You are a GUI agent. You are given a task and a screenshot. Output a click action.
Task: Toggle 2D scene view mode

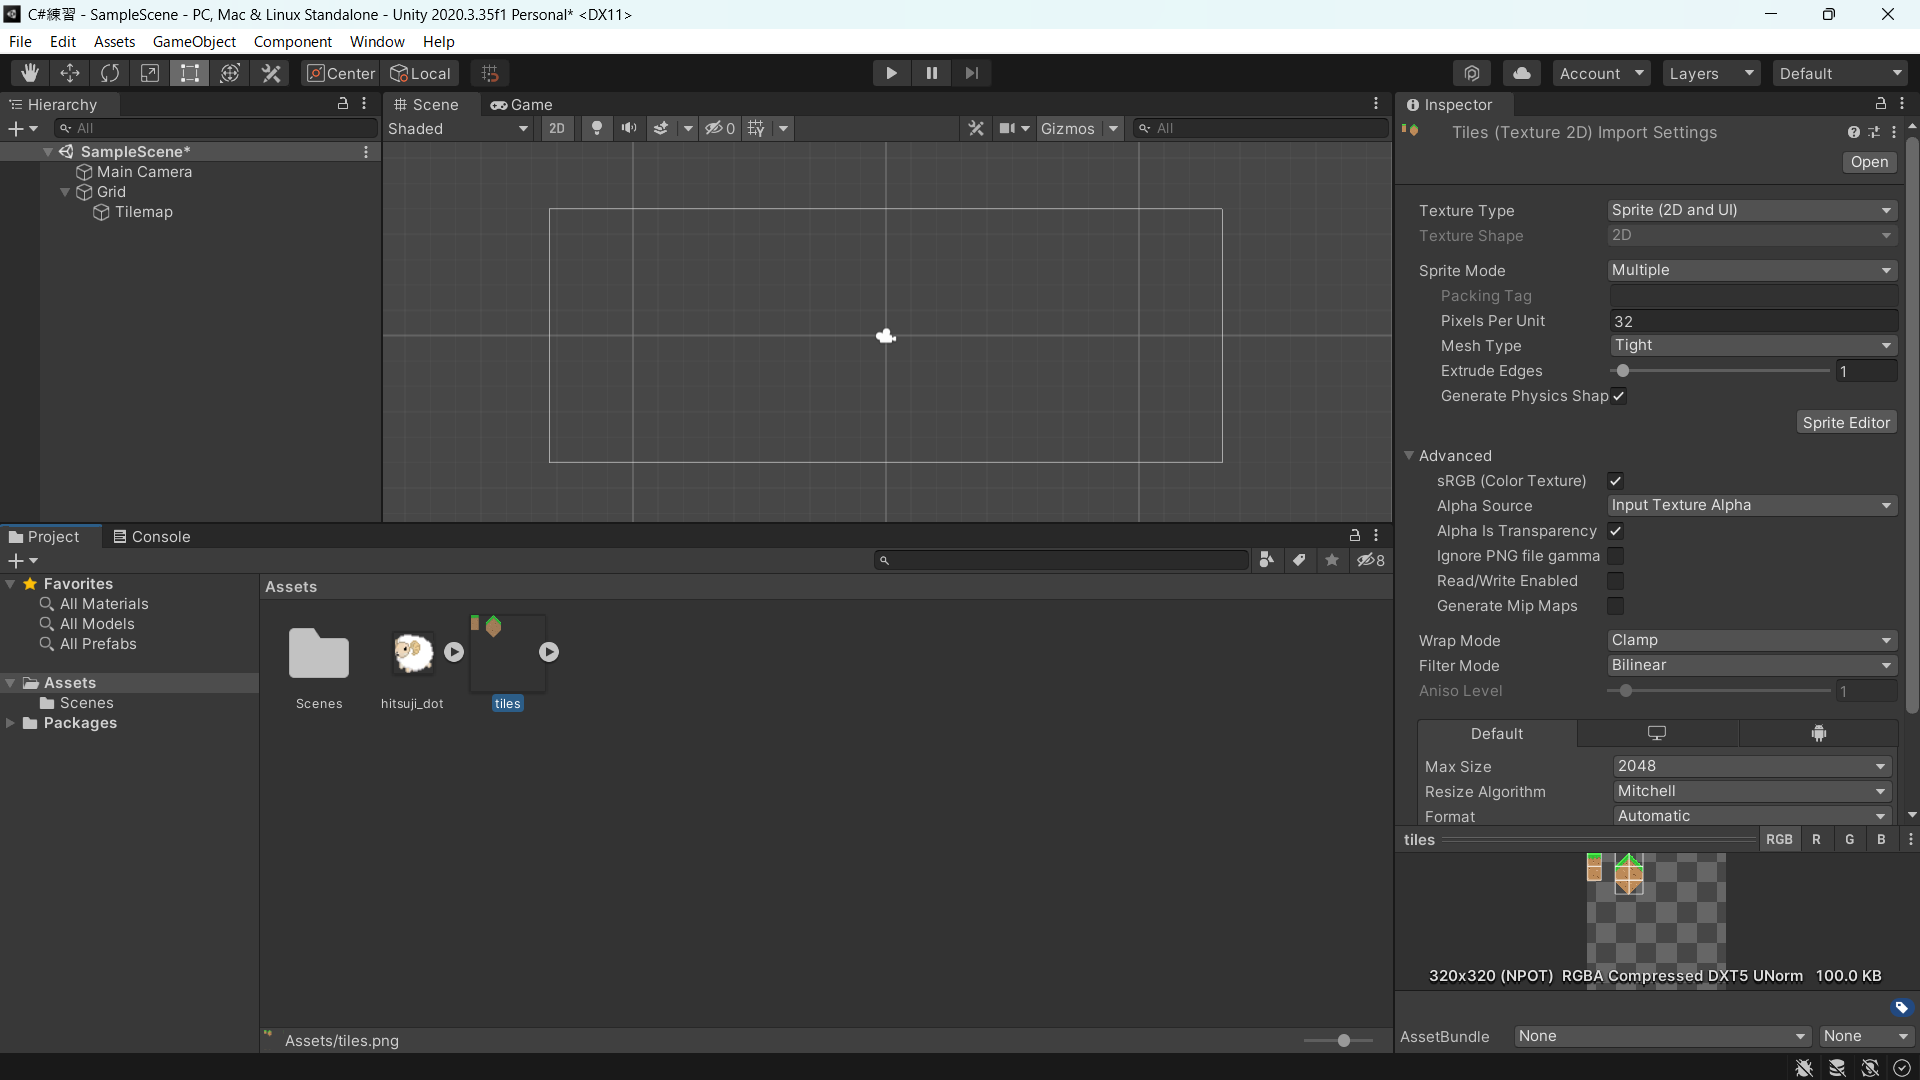tap(557, 128)
